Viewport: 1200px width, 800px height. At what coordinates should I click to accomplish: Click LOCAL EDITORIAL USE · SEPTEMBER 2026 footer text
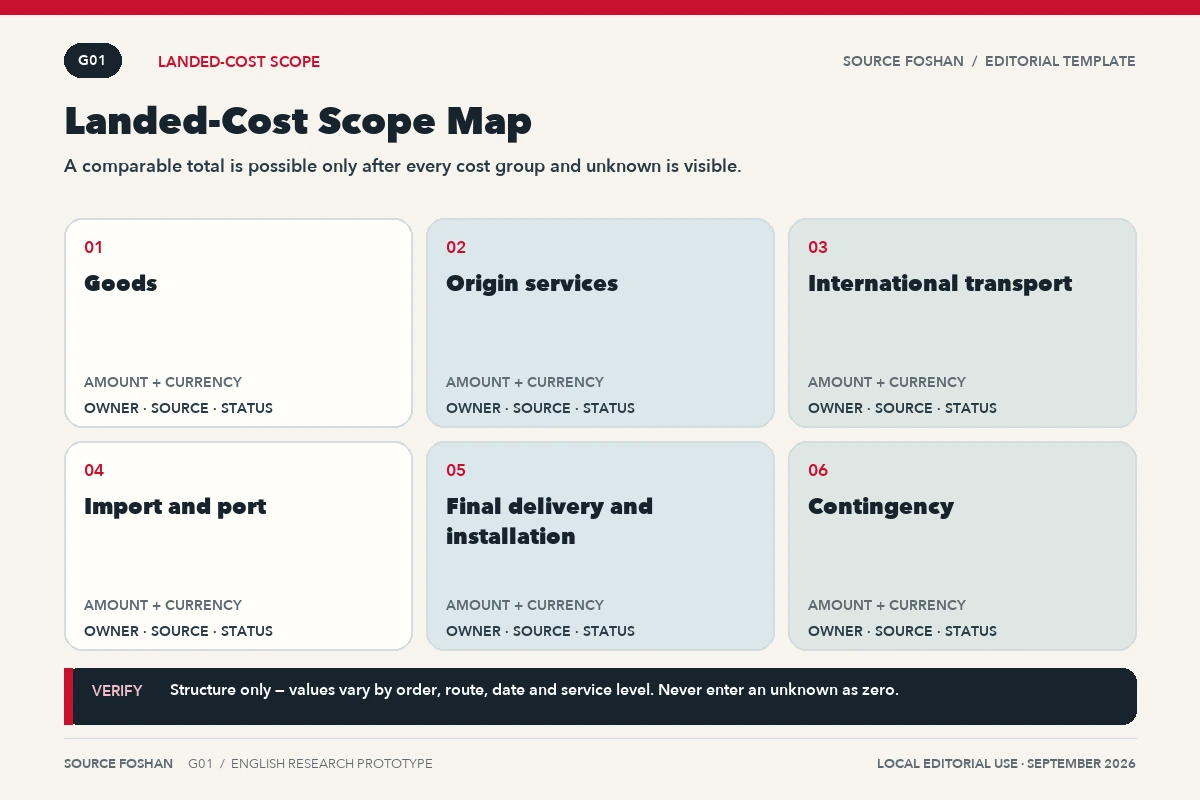(x=1006, y=764)
